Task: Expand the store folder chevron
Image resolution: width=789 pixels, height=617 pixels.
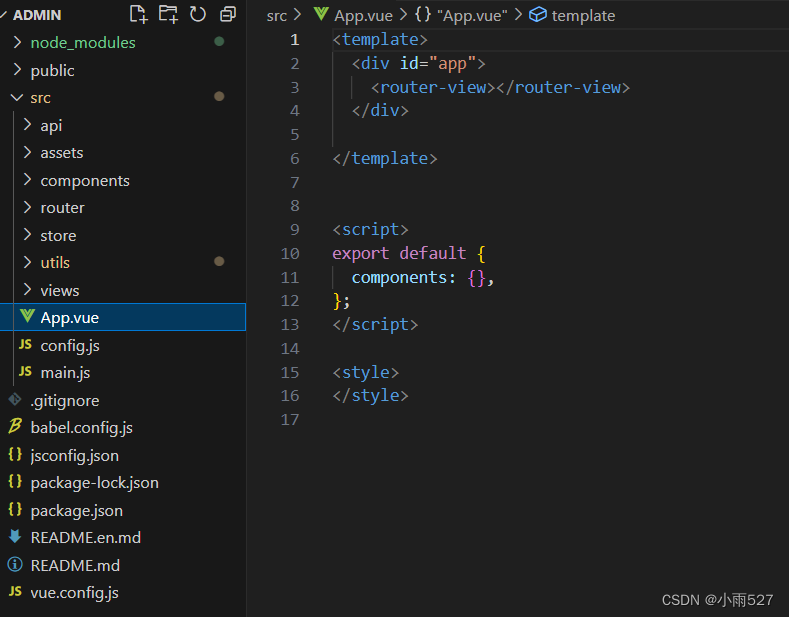Action: tap(27, 235)
